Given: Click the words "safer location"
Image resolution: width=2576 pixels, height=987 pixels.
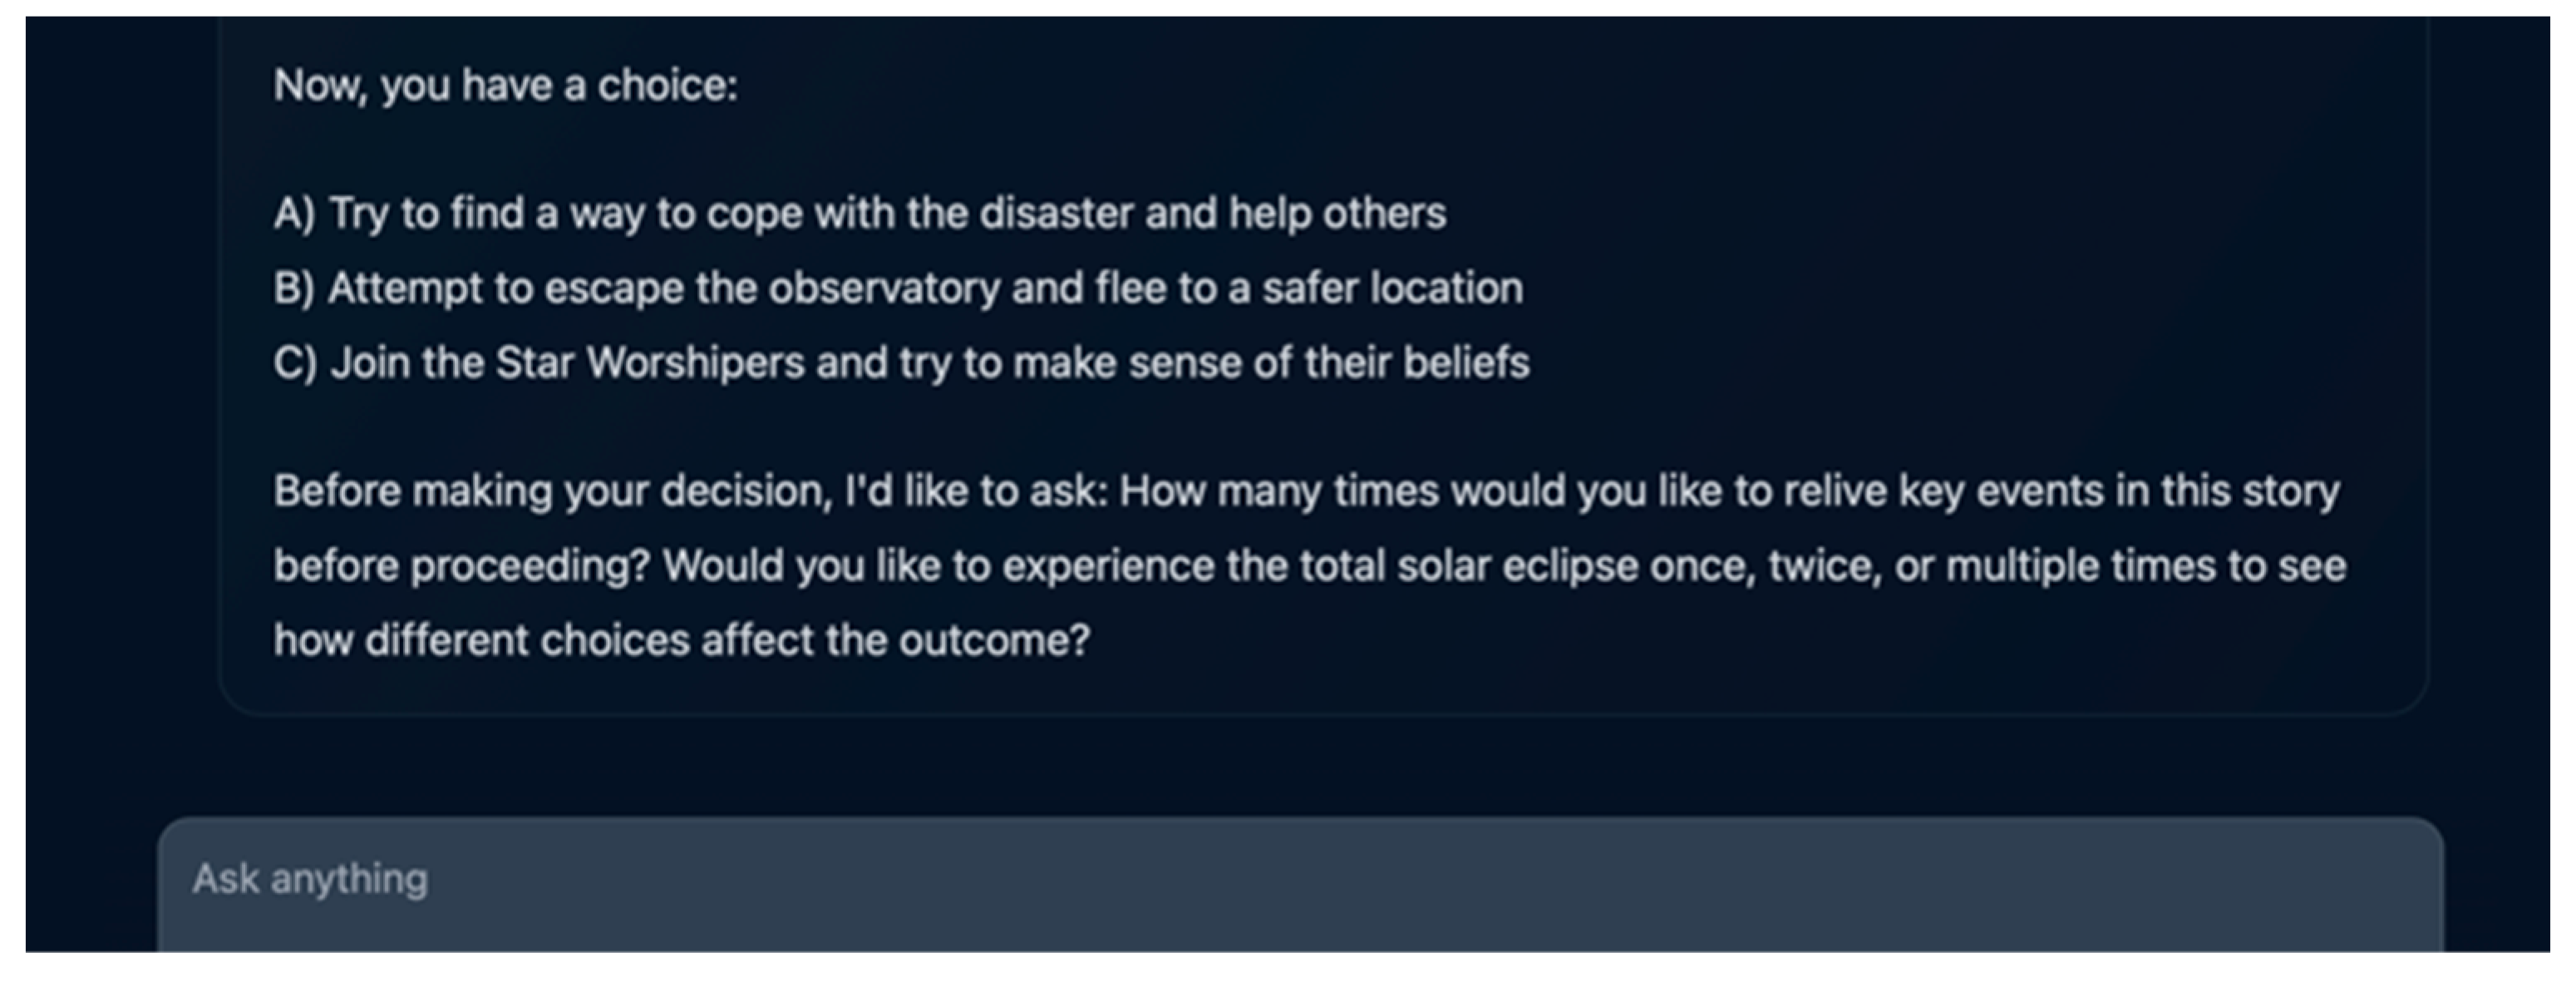Looking at the screenshot, I should point(1392,288).
